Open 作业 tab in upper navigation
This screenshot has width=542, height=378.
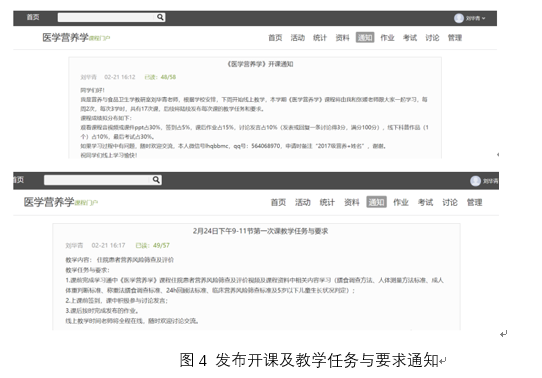387,38
